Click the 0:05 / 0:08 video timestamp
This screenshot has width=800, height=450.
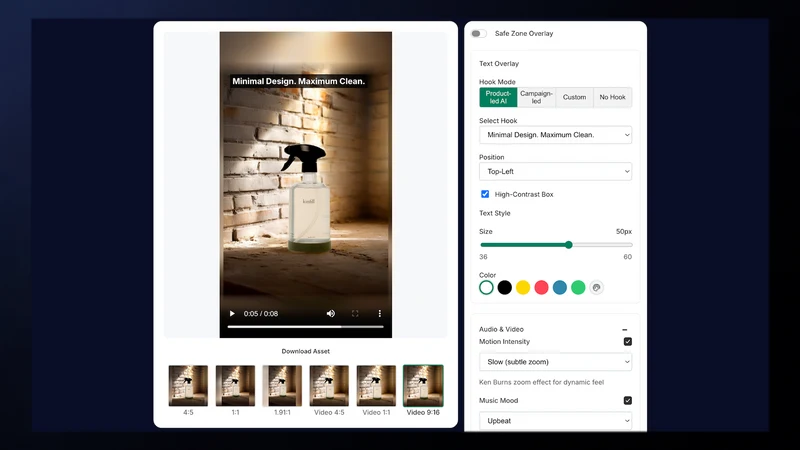click(261, 313)
